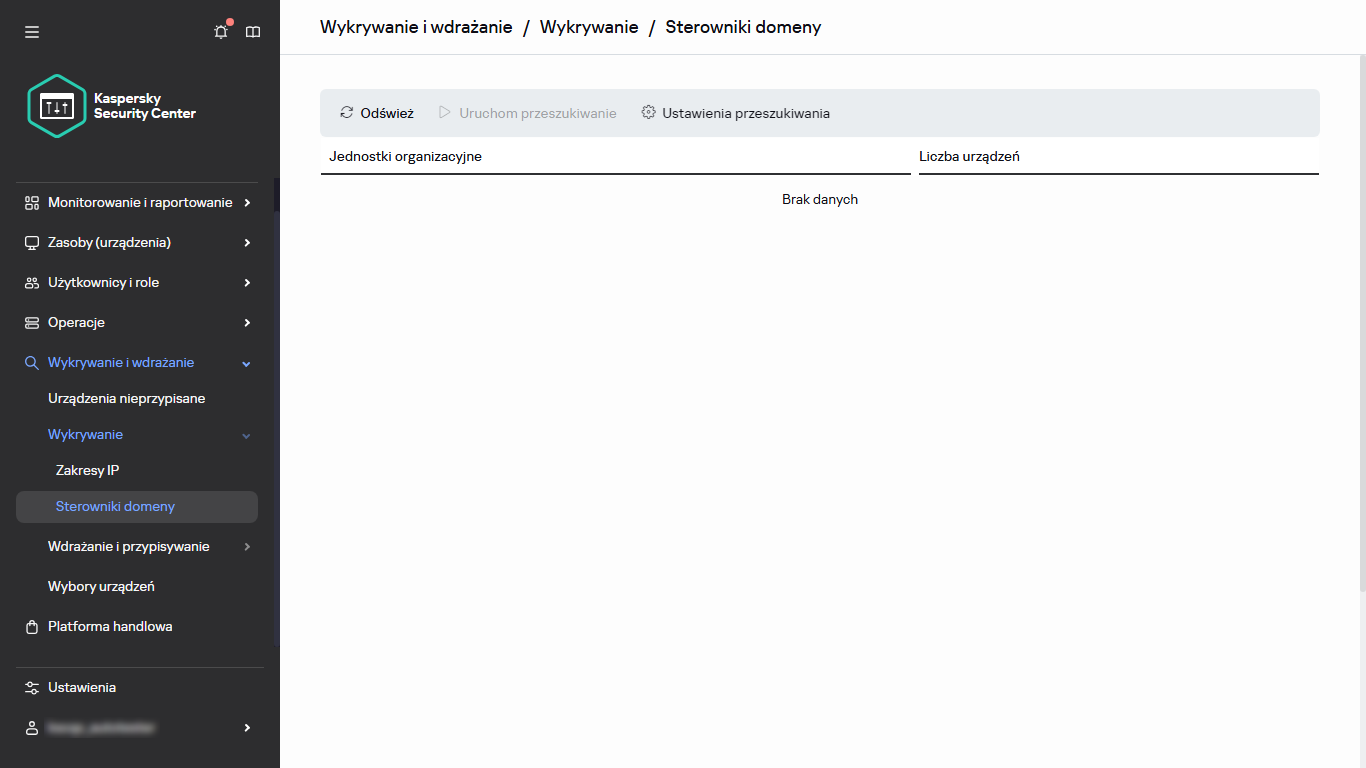1366x768 pixels.
Task: Open the hamburger navigation menu
Action: (x=31, y=31)
